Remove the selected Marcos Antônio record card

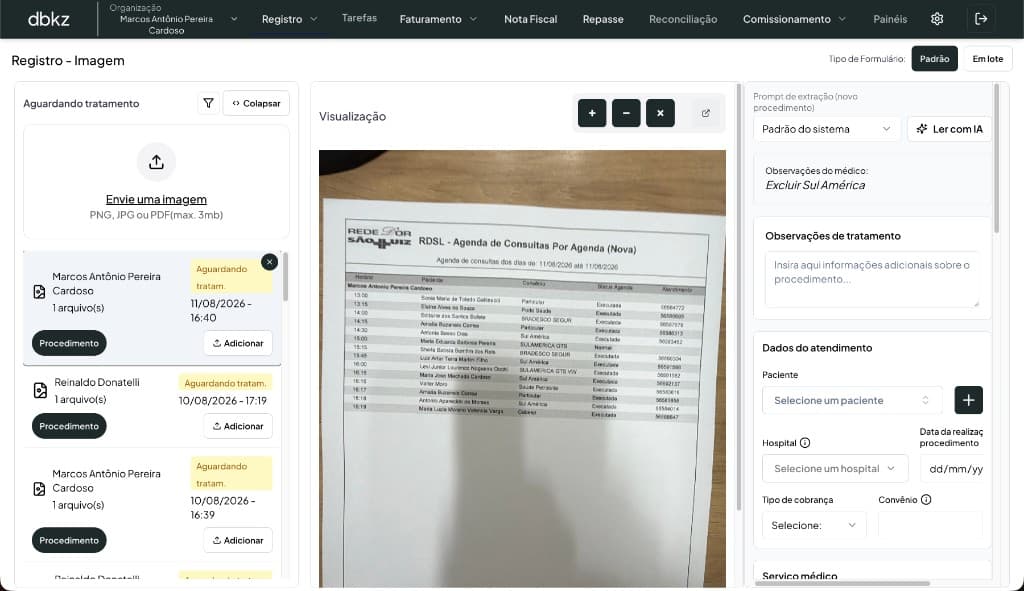[x=269, y=262]
